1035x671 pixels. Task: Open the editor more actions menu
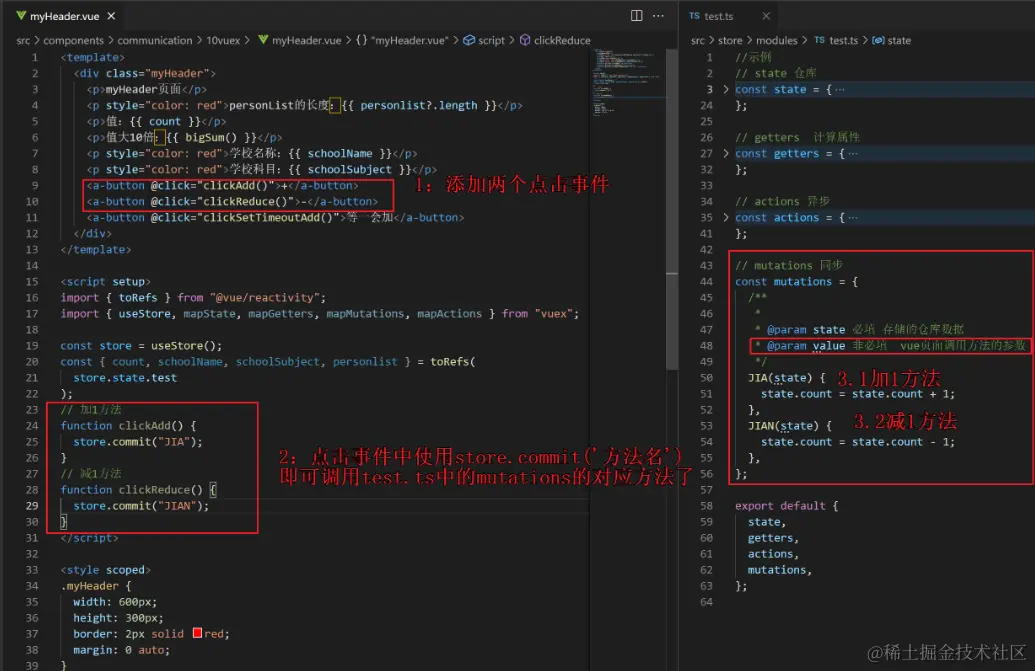(x=658, y=15)
